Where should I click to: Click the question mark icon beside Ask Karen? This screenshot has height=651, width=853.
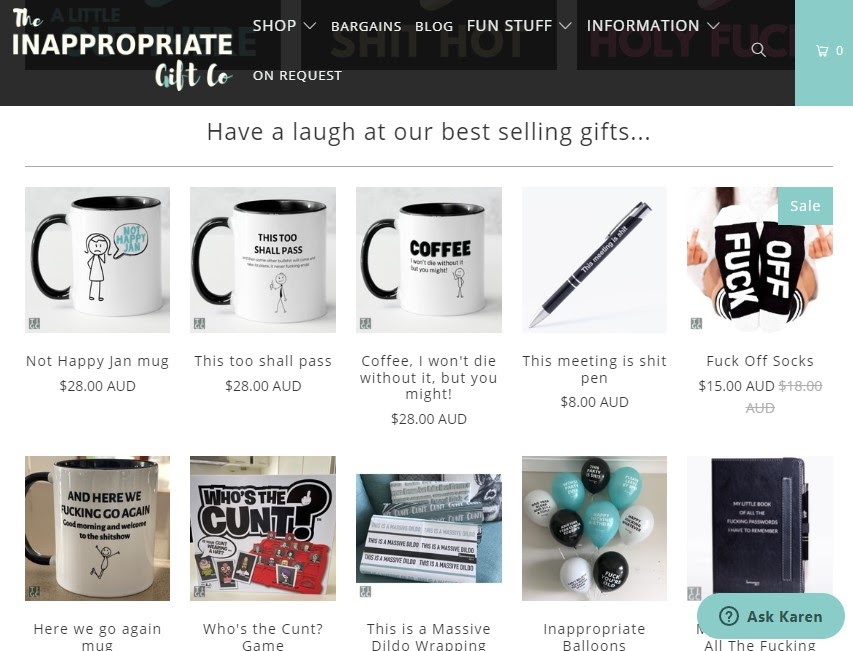click(728, 616)
